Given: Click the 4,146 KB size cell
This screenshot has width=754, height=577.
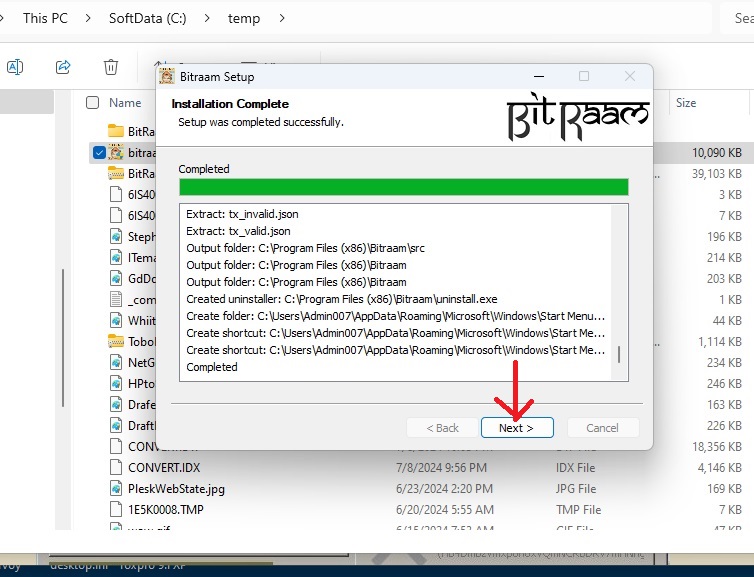Looking at the screenshot, I should (x=719, y=467).
